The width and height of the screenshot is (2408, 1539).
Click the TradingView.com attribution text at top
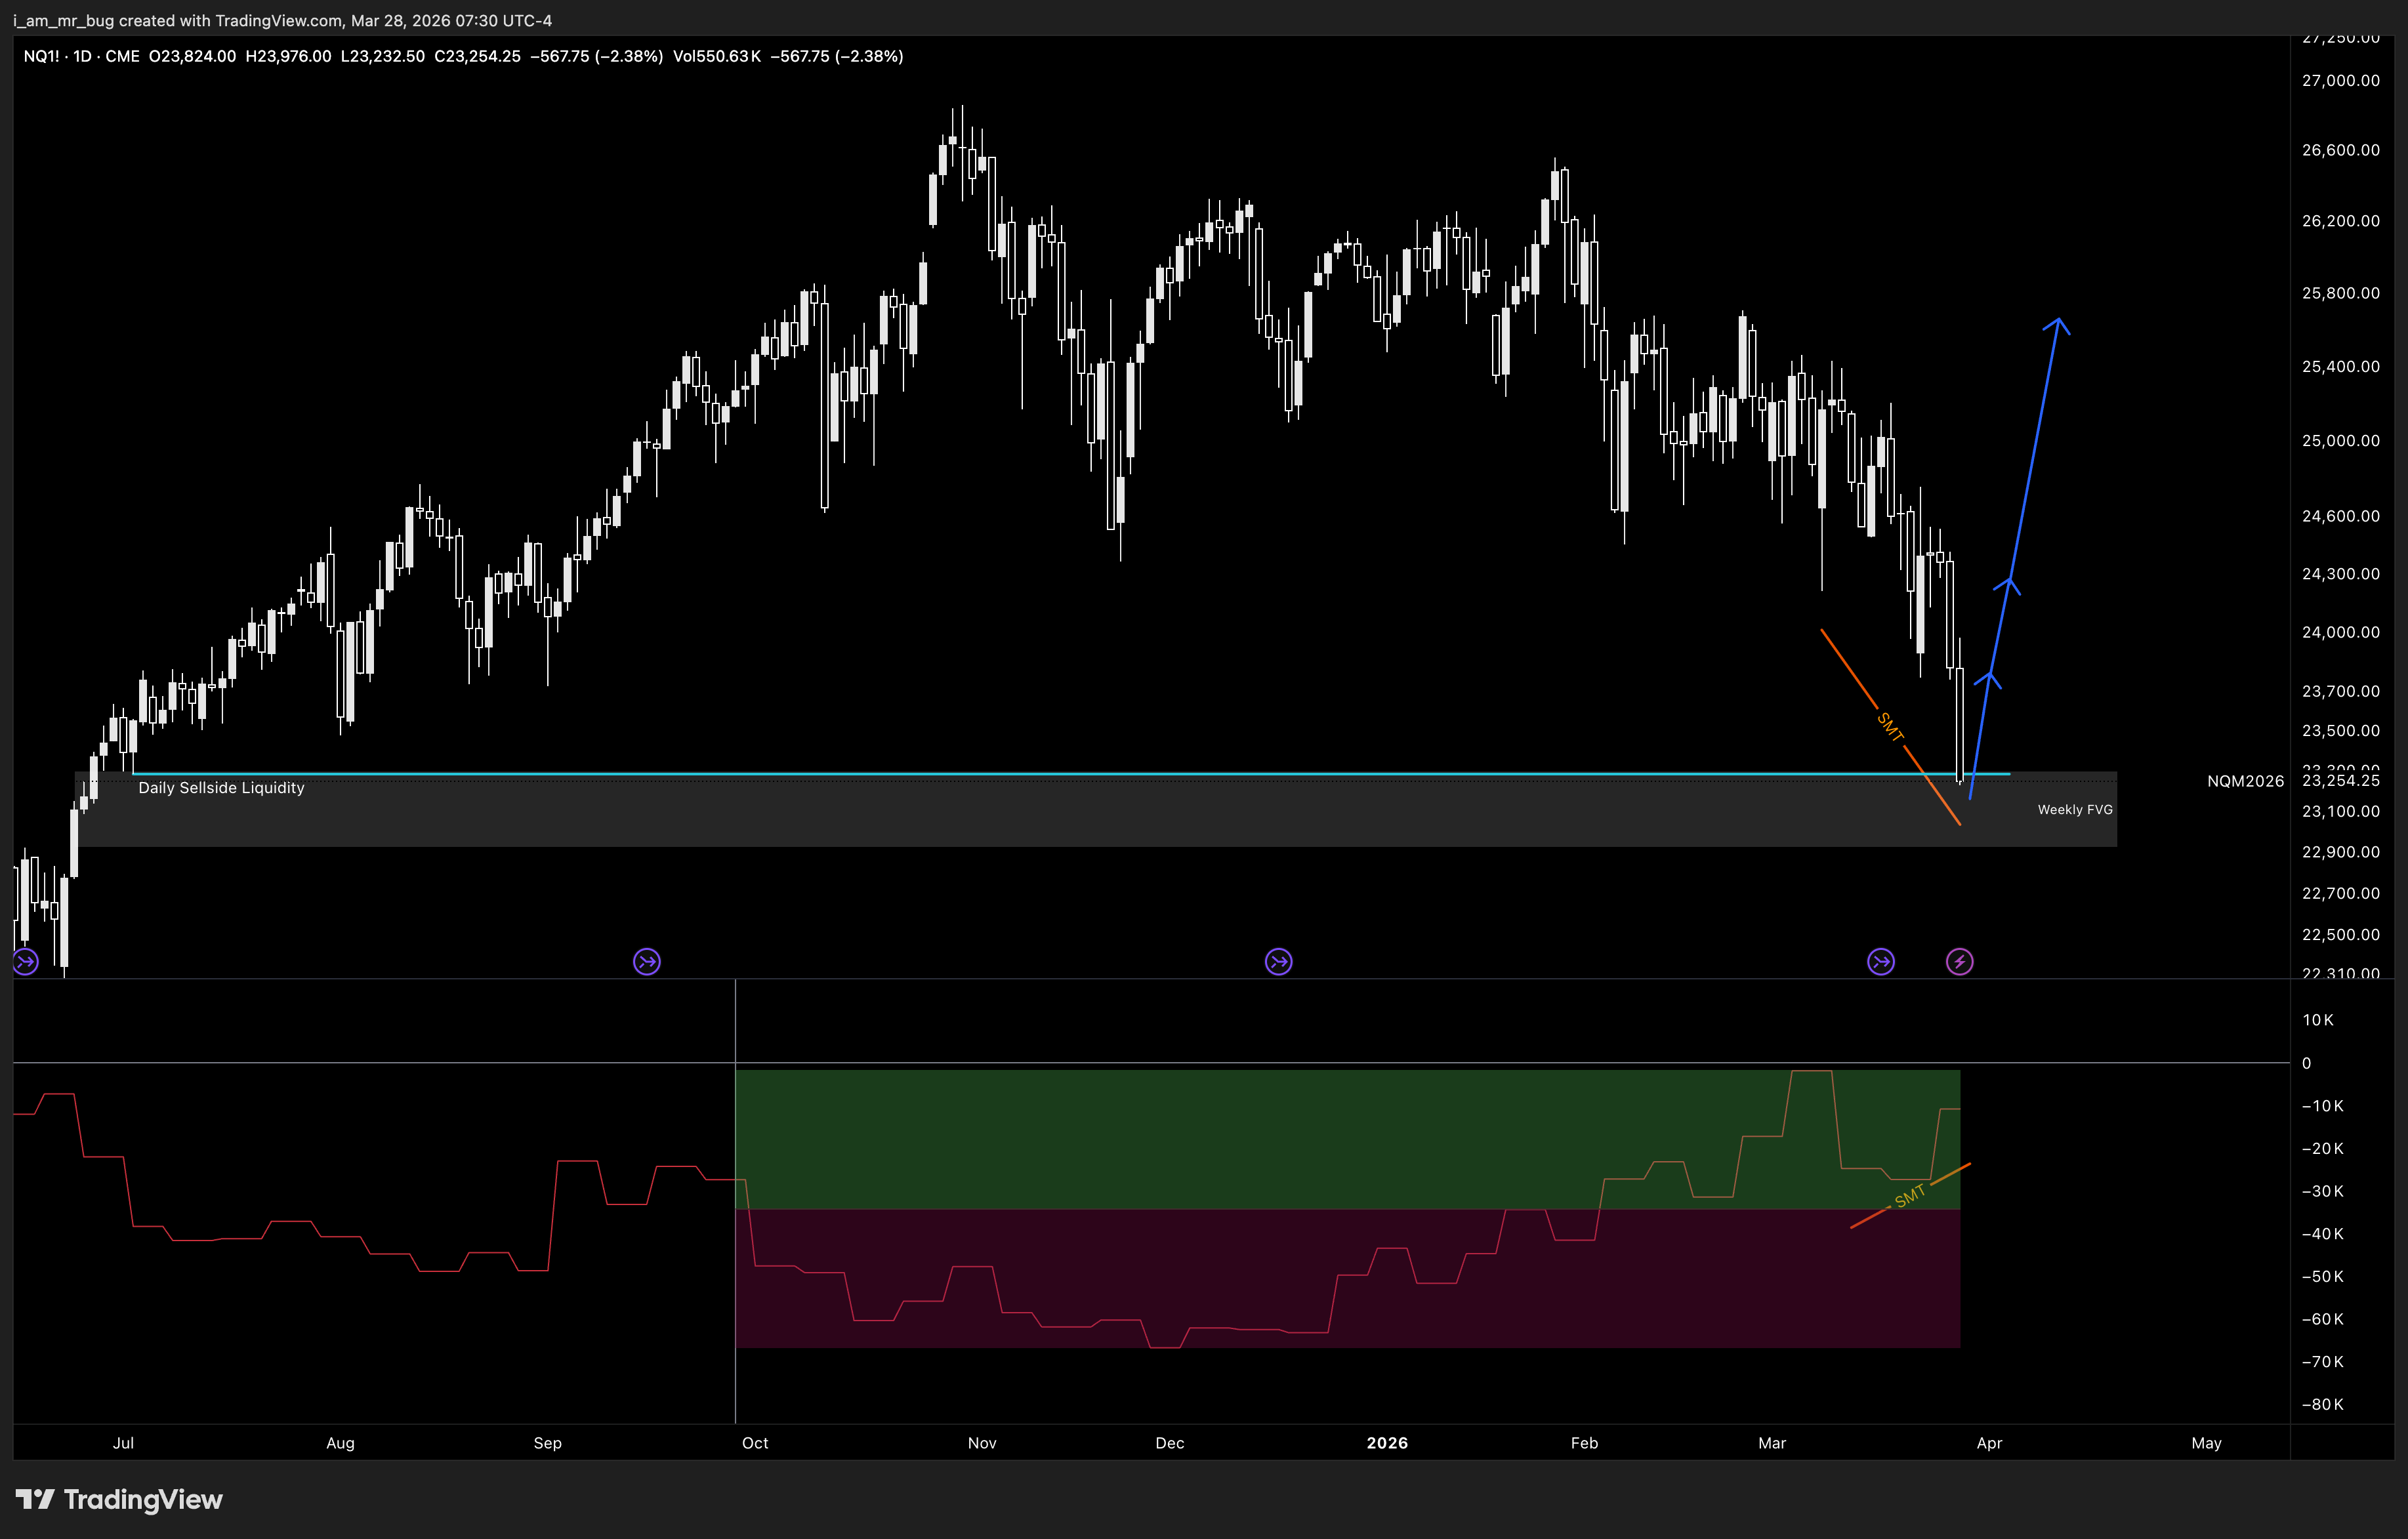coord(278,20)
